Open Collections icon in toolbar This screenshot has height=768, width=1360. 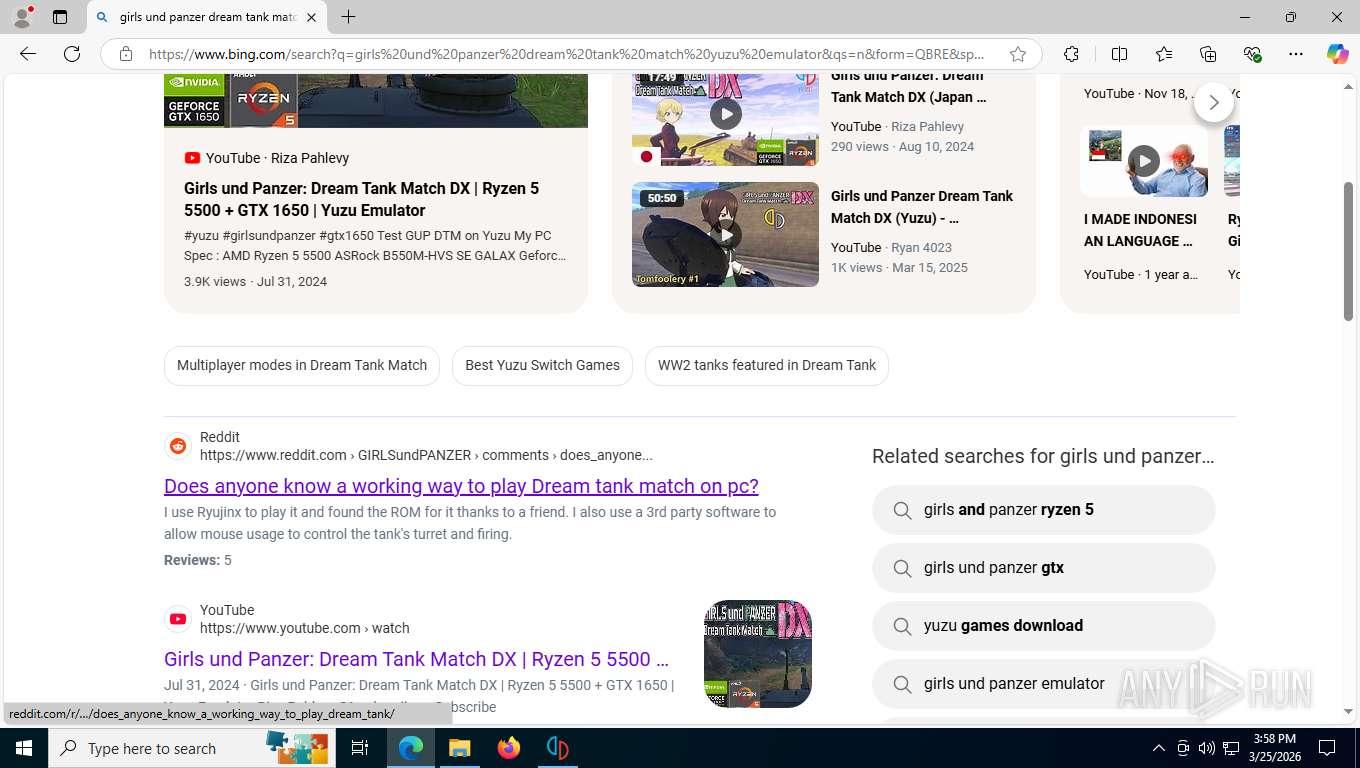pyautogui.click(x=1208, y=54)
